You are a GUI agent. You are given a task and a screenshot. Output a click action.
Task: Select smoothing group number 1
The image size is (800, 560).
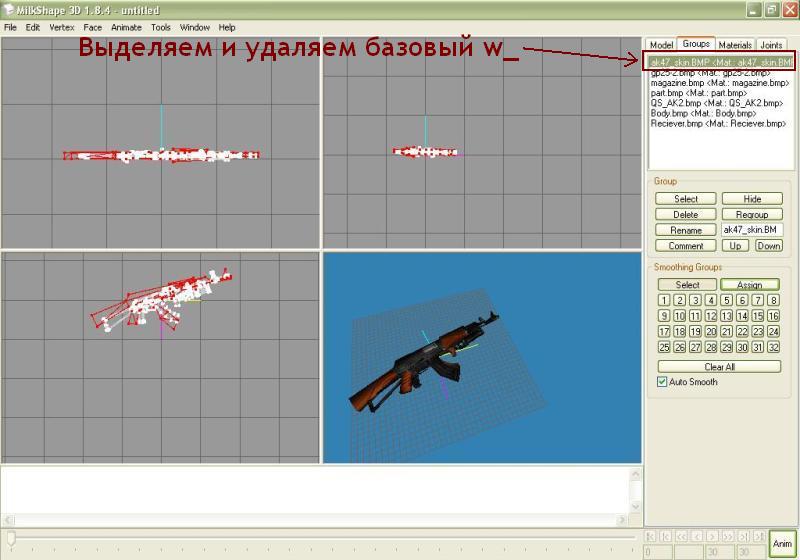[x=664, y=300]
